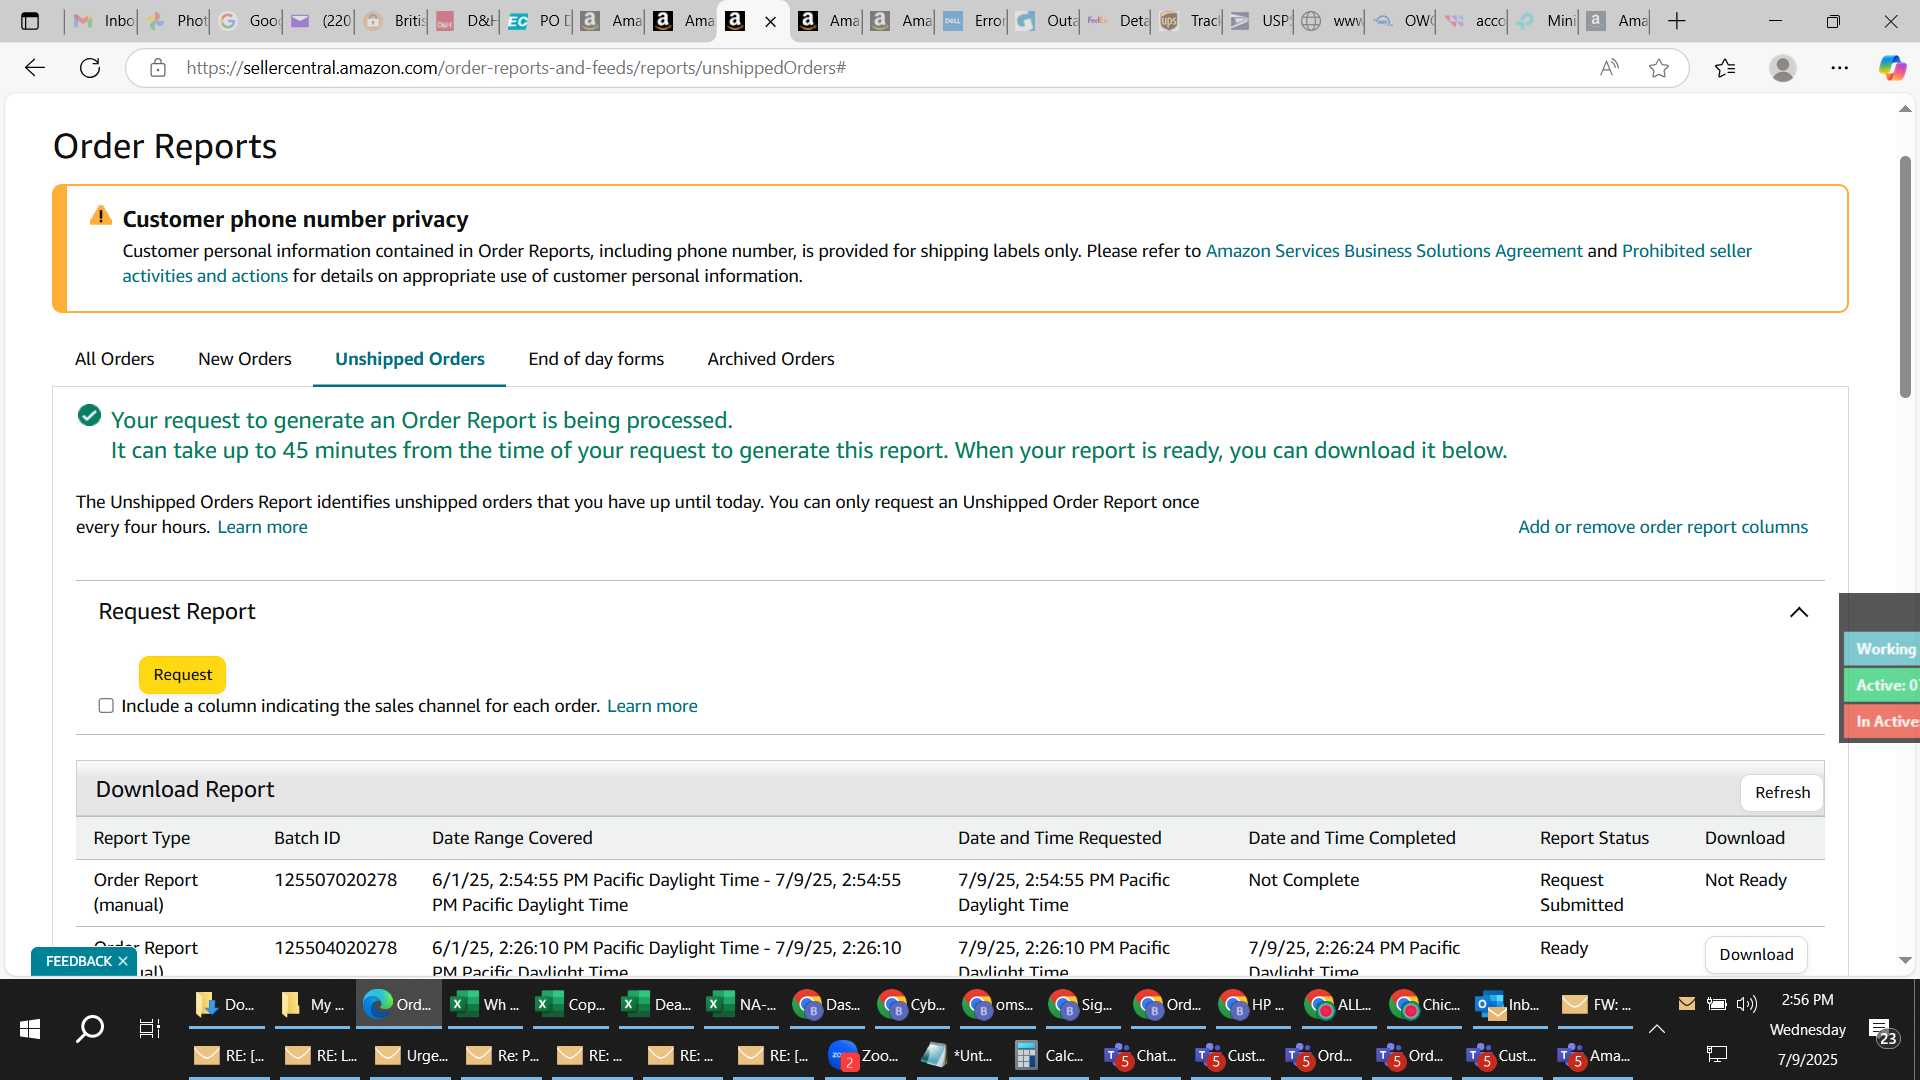
Task: Select batch ID 125507020278 text
Action: pos(335,880)
